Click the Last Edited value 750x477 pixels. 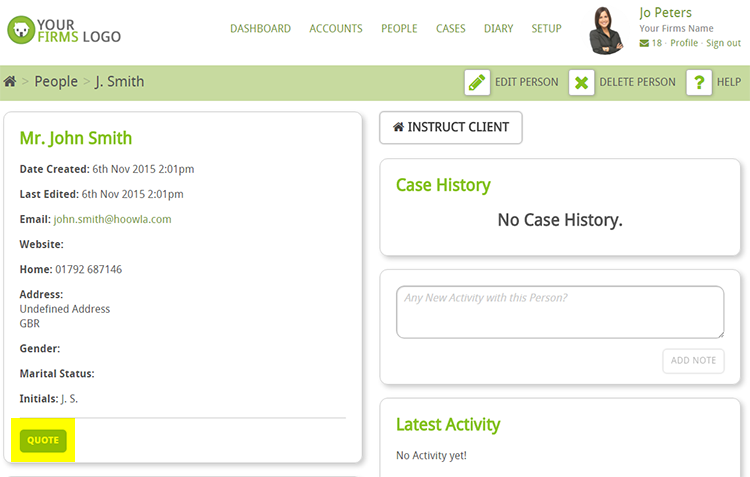tap(132, 194)
